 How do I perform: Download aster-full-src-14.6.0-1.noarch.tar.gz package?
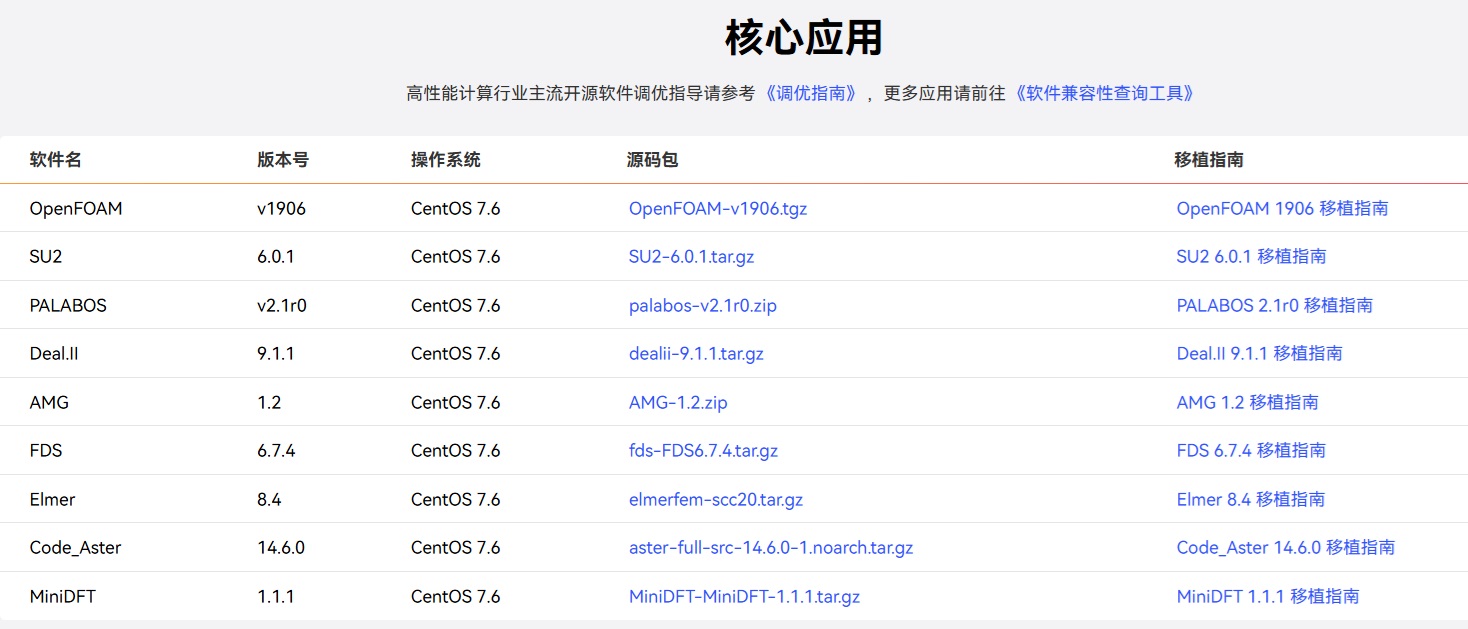[771, 547]
